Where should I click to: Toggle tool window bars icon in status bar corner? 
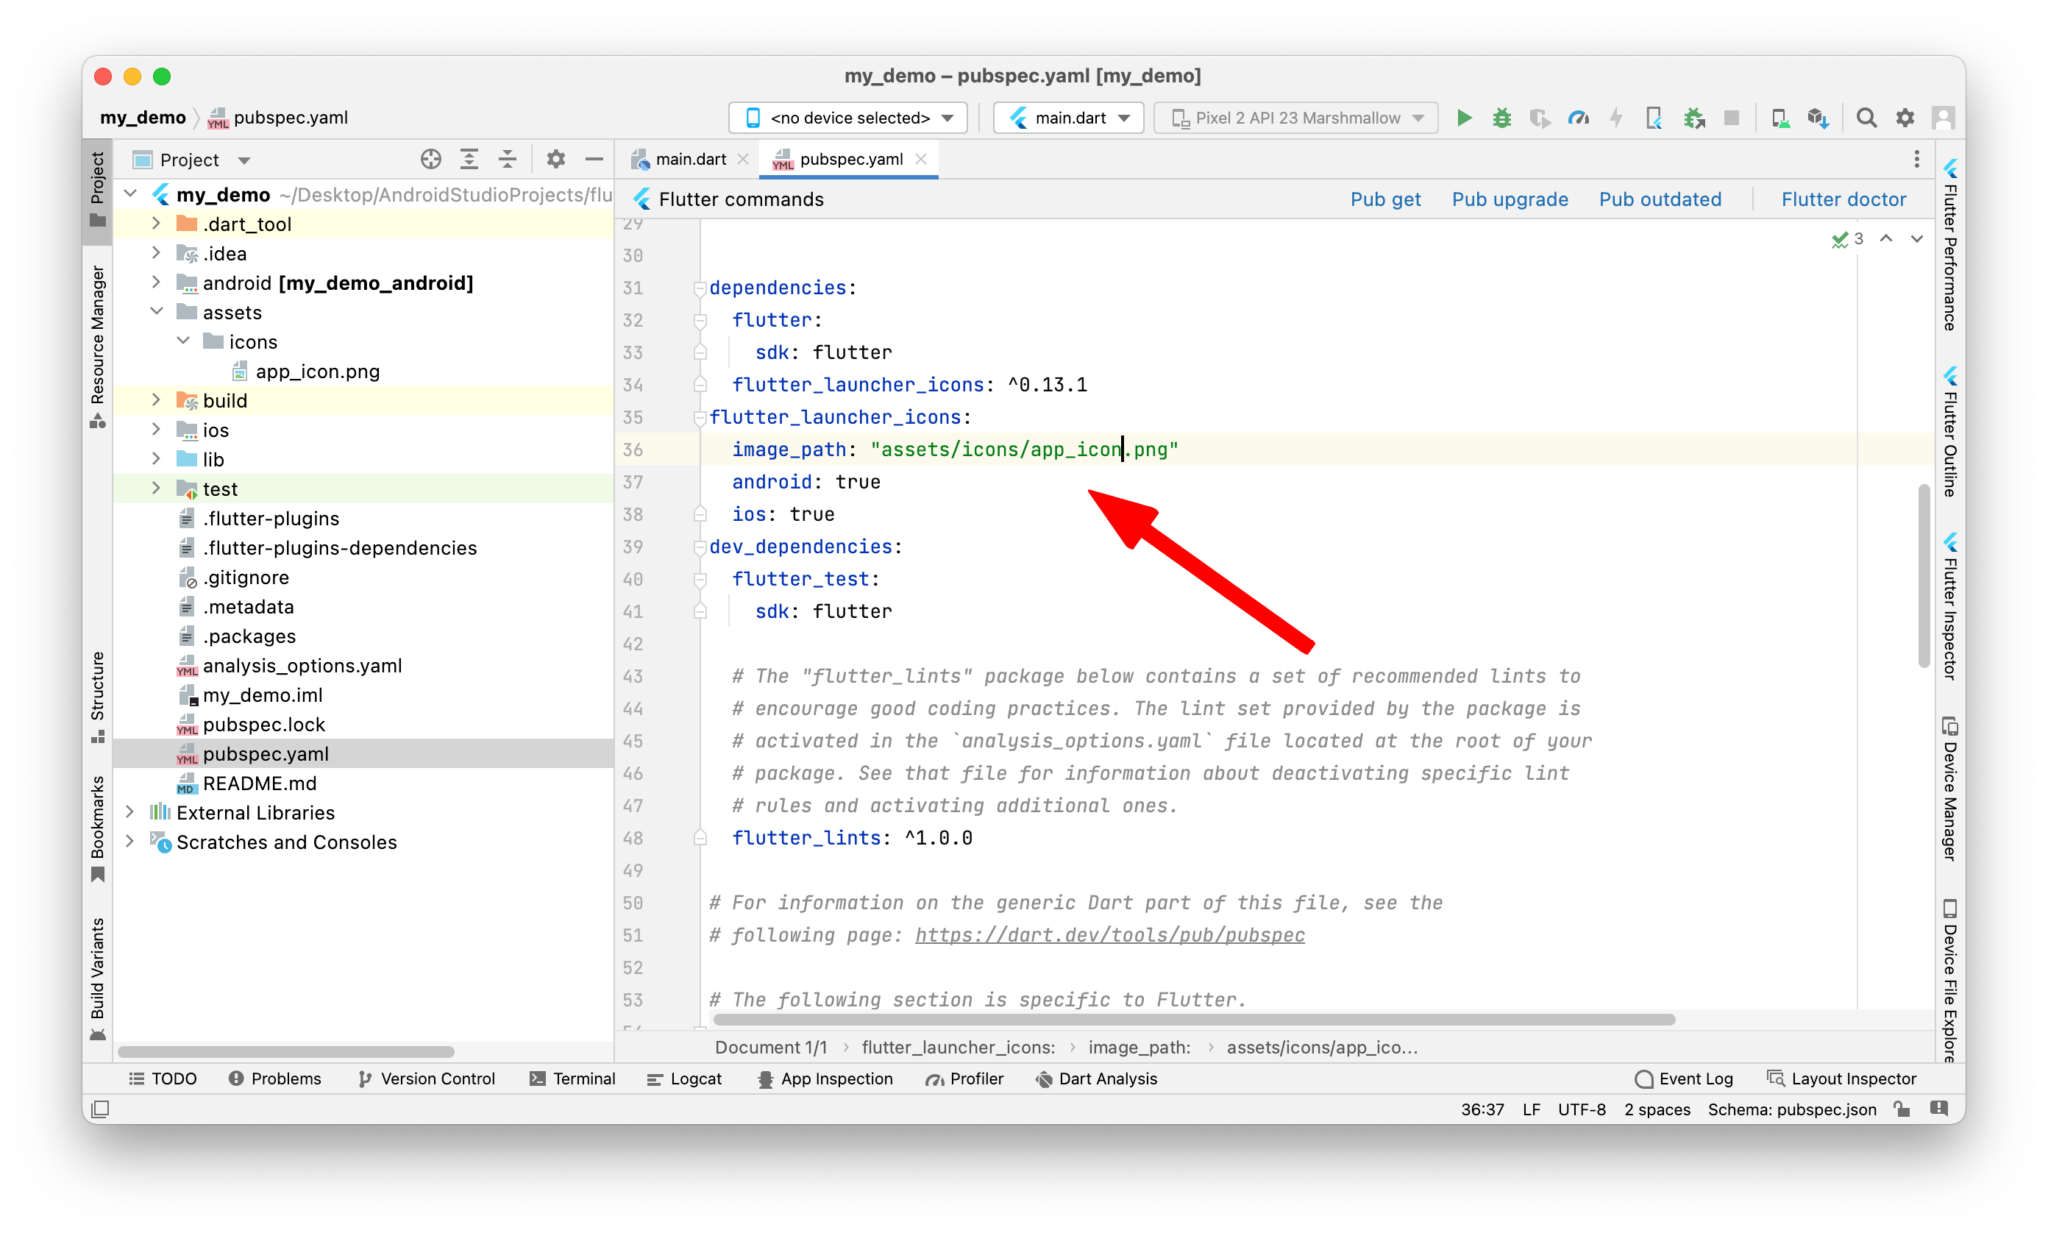[100, 1109]
